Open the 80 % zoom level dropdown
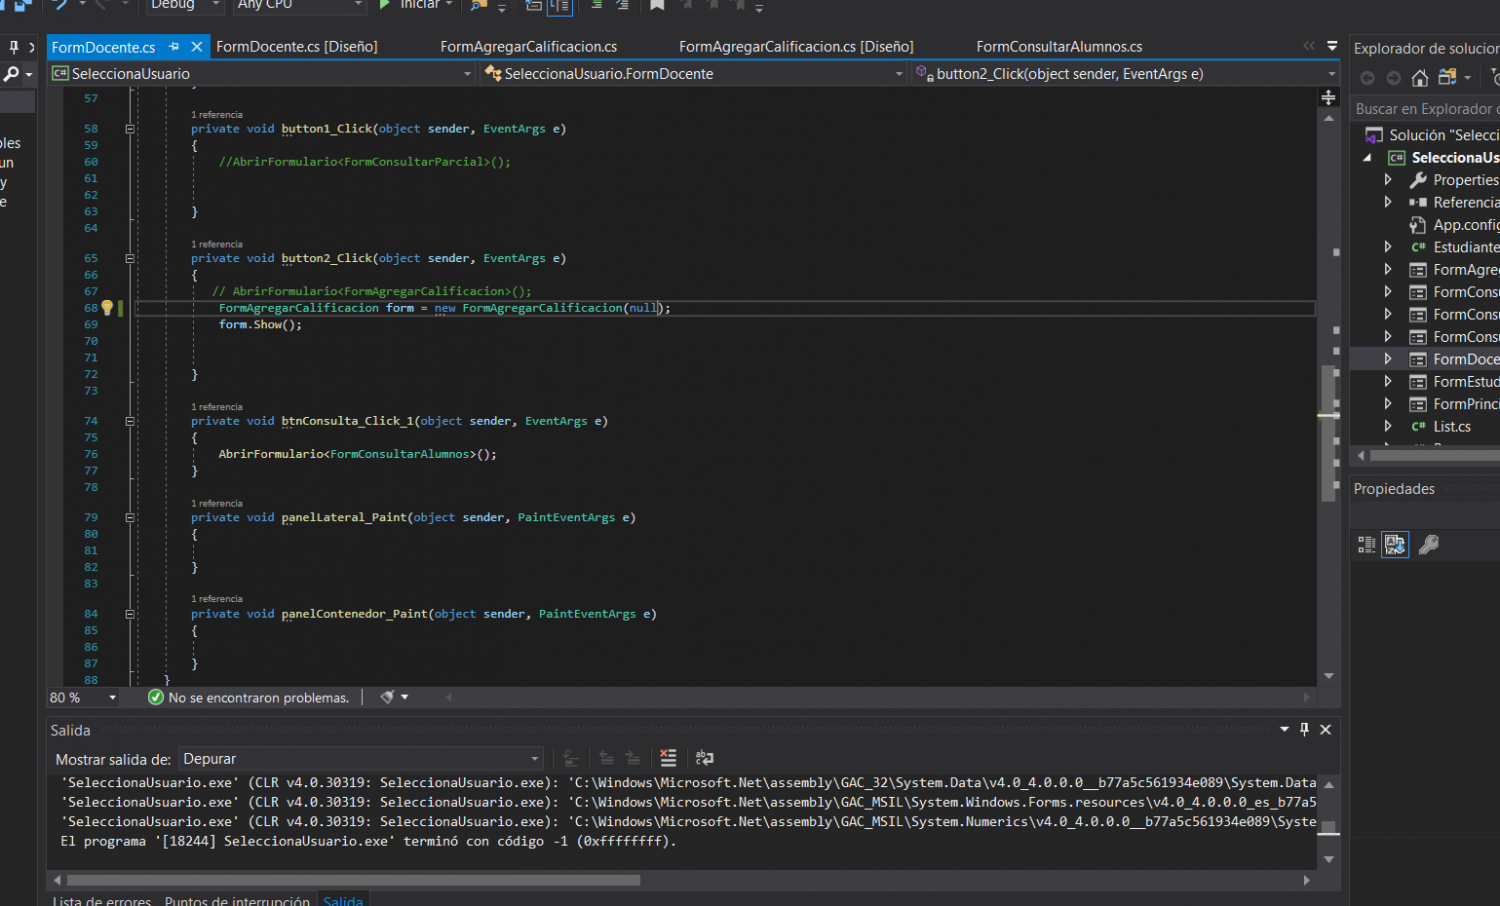 [83, 698]
